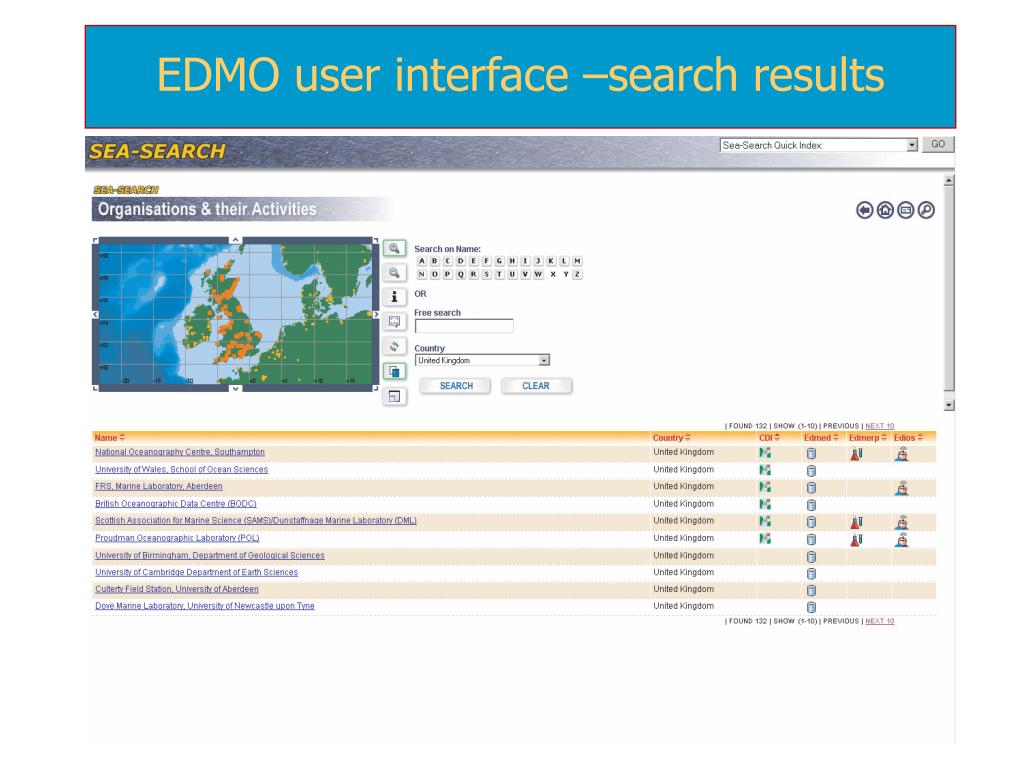Open Edmed icon for University of Birmingham

pos(811,556)
